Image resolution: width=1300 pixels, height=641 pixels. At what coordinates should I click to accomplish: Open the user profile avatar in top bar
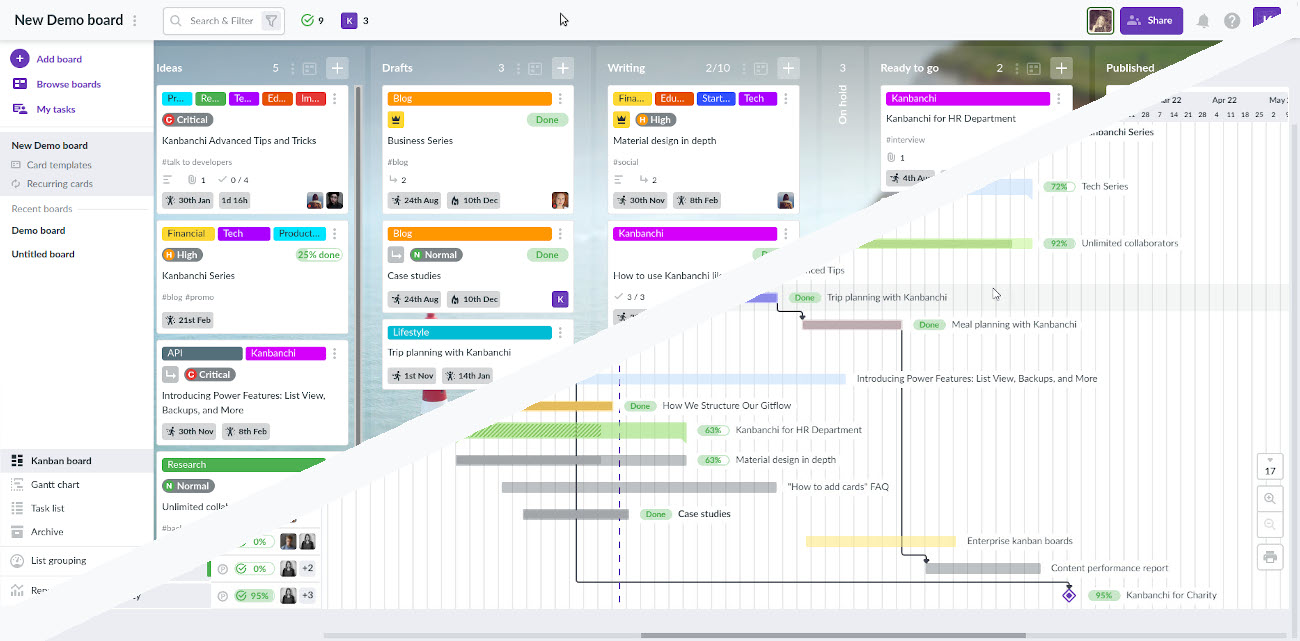click(1101, 20)
